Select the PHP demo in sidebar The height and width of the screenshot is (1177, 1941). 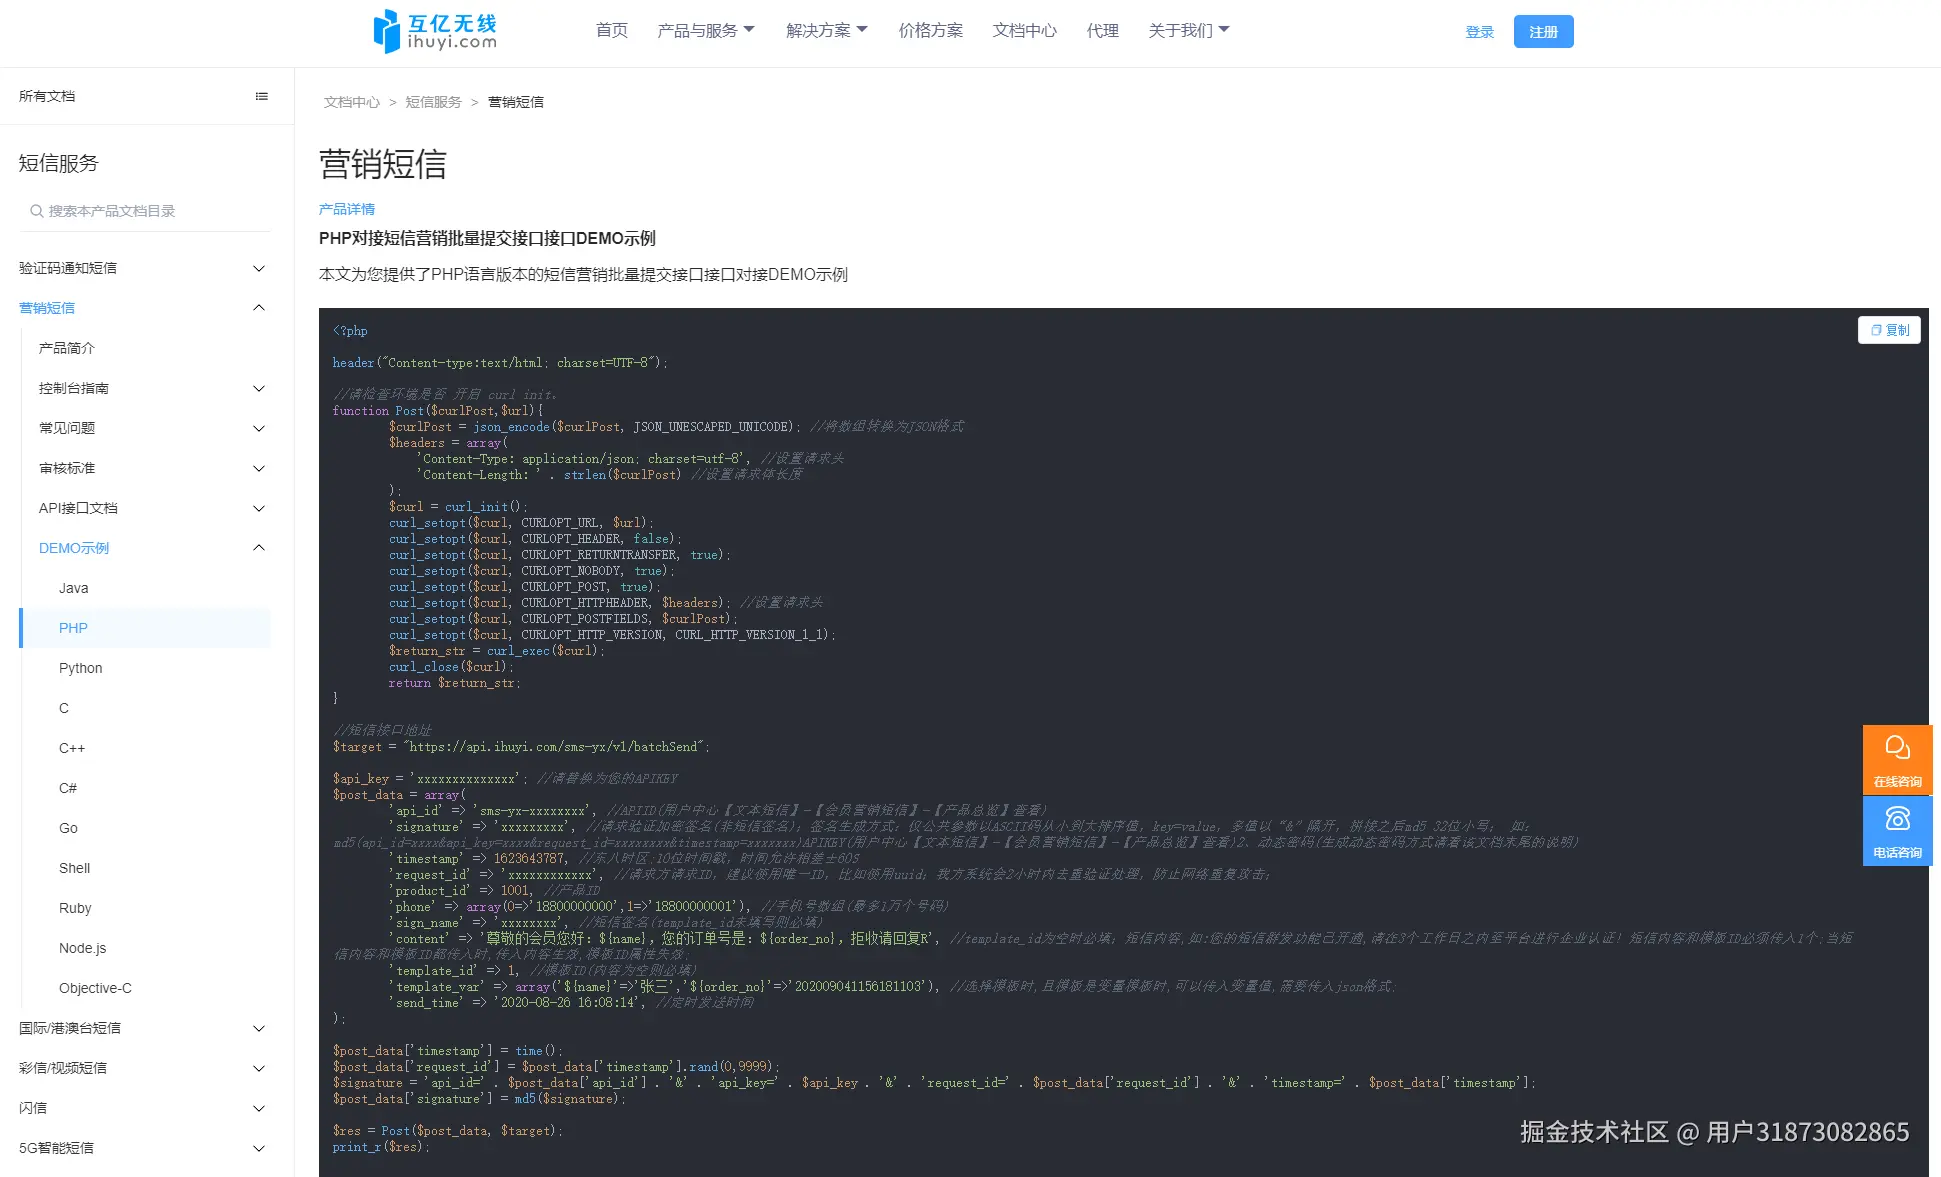72,627
